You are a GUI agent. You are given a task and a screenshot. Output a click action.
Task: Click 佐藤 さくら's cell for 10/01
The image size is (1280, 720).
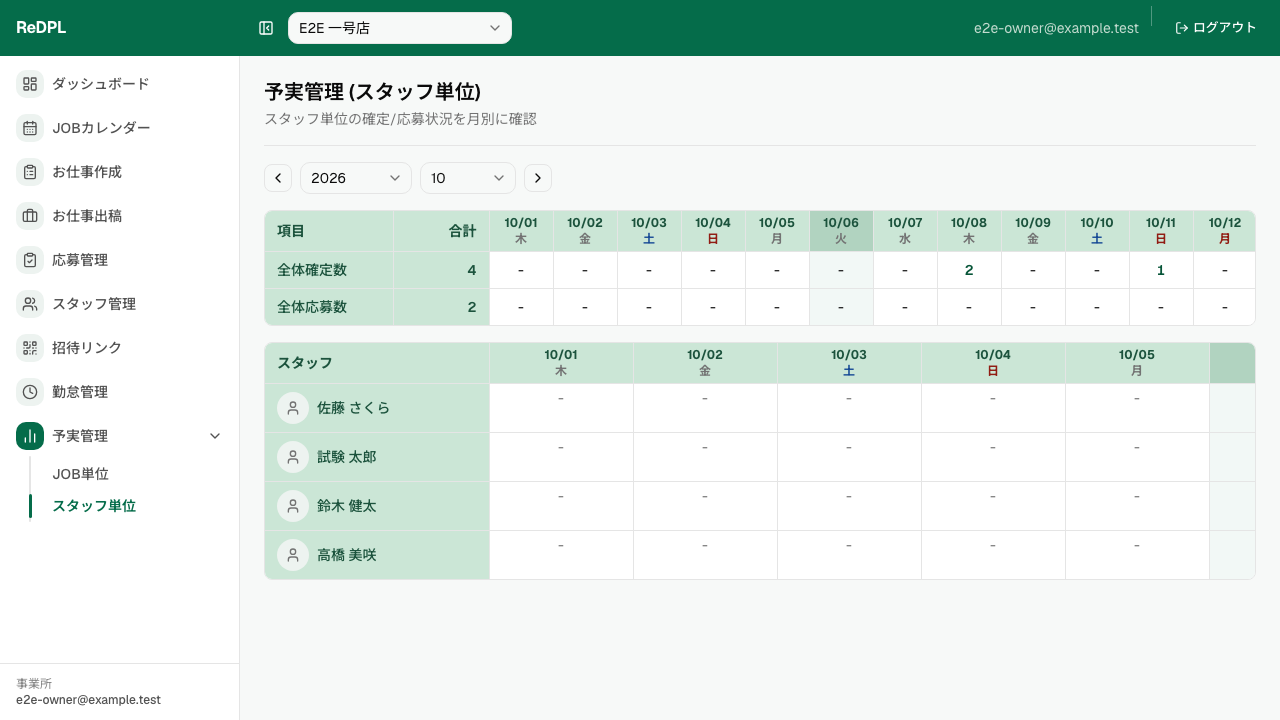[561, 408]
